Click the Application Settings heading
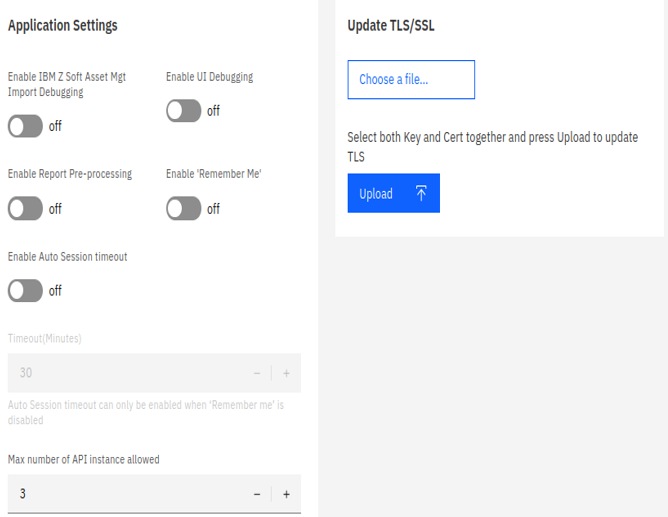 point(62,26)
